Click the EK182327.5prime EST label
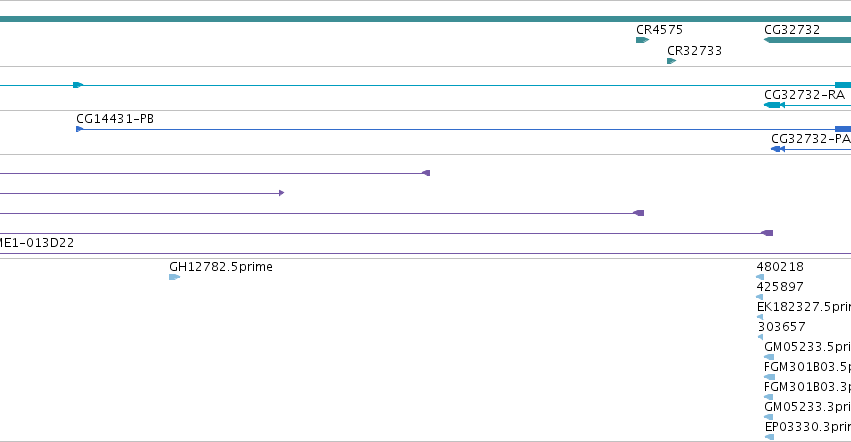This screenshot has width=851, height=442. pos(804,307)
